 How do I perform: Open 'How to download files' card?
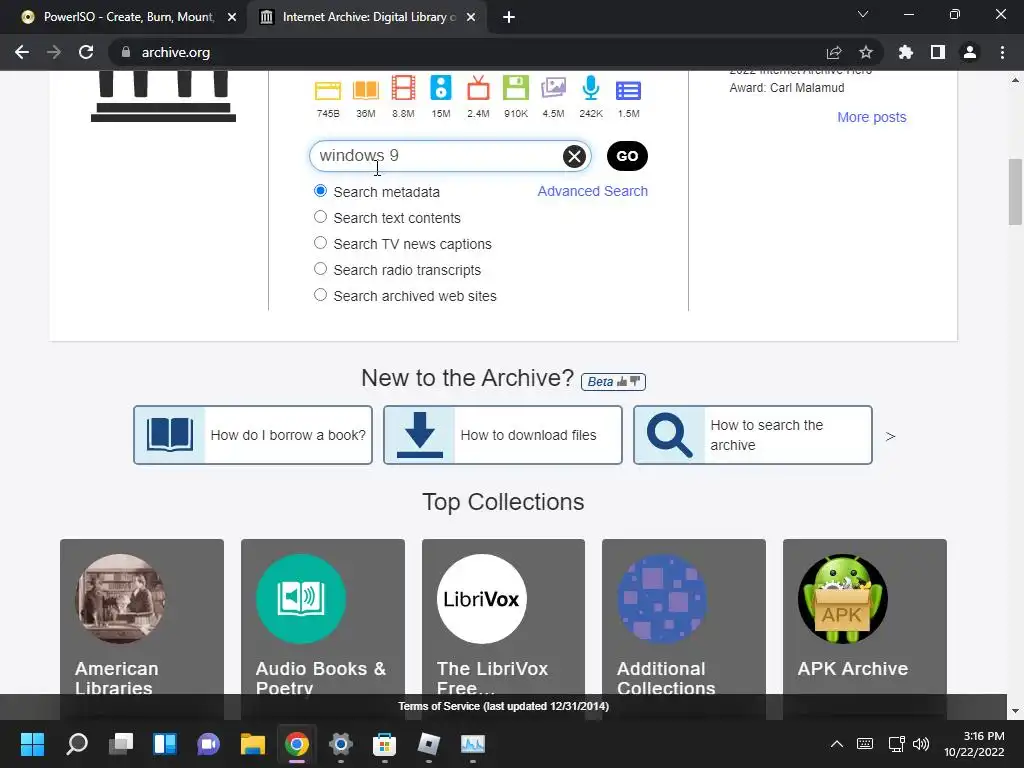coord(503,435)
